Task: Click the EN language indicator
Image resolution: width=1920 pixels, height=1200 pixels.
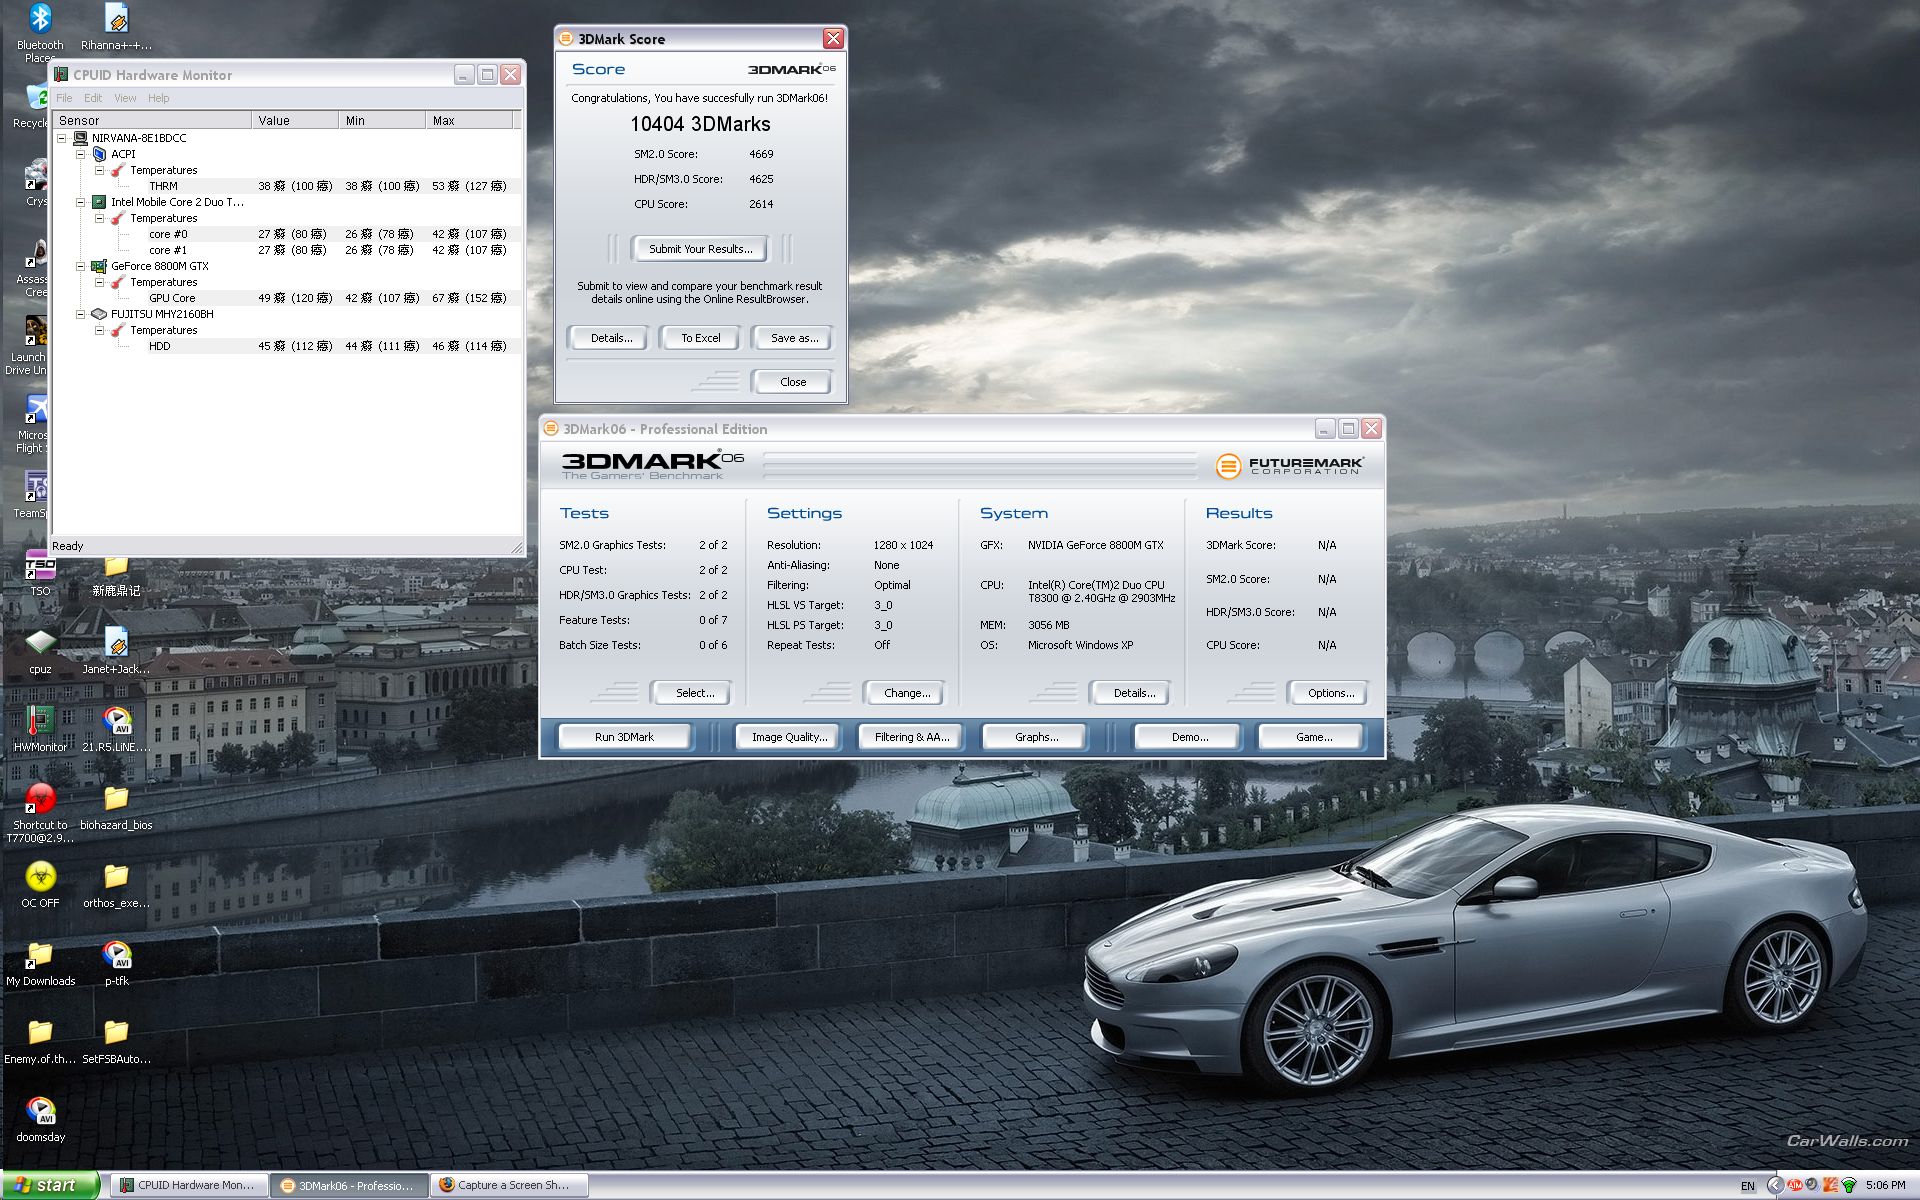Action: pos(1748,1186)
